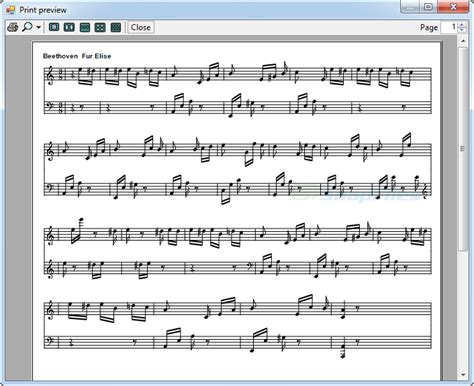Minimize the Print preview window

(x=410, y=6)
